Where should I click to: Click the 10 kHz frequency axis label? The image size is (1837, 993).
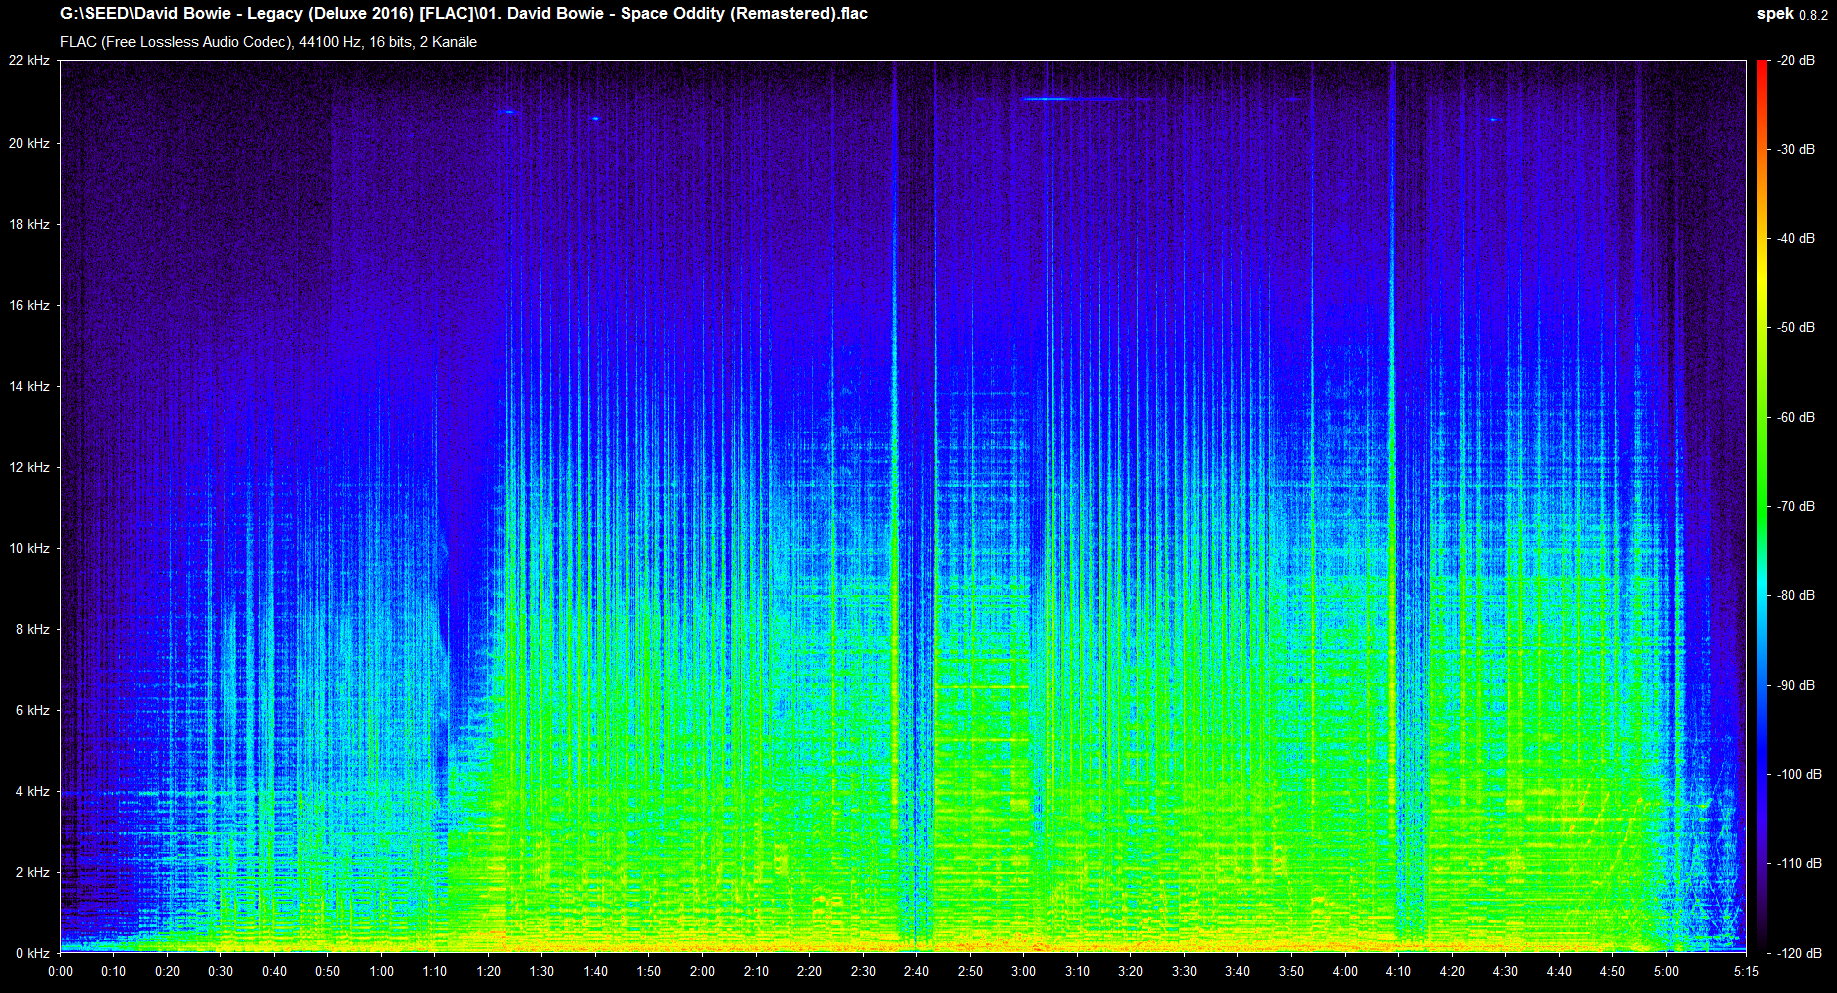(29, 548)
